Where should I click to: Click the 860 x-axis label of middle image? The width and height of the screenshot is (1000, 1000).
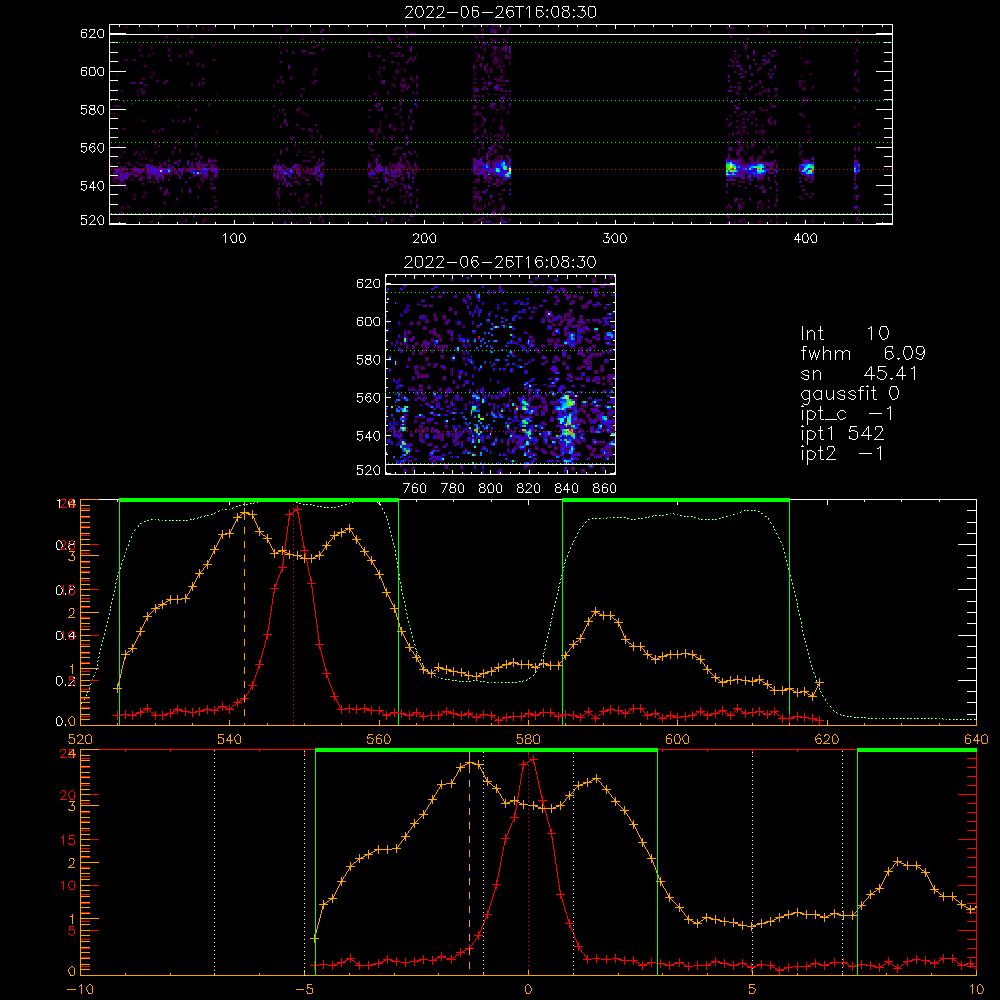click(x=605, y=489)
